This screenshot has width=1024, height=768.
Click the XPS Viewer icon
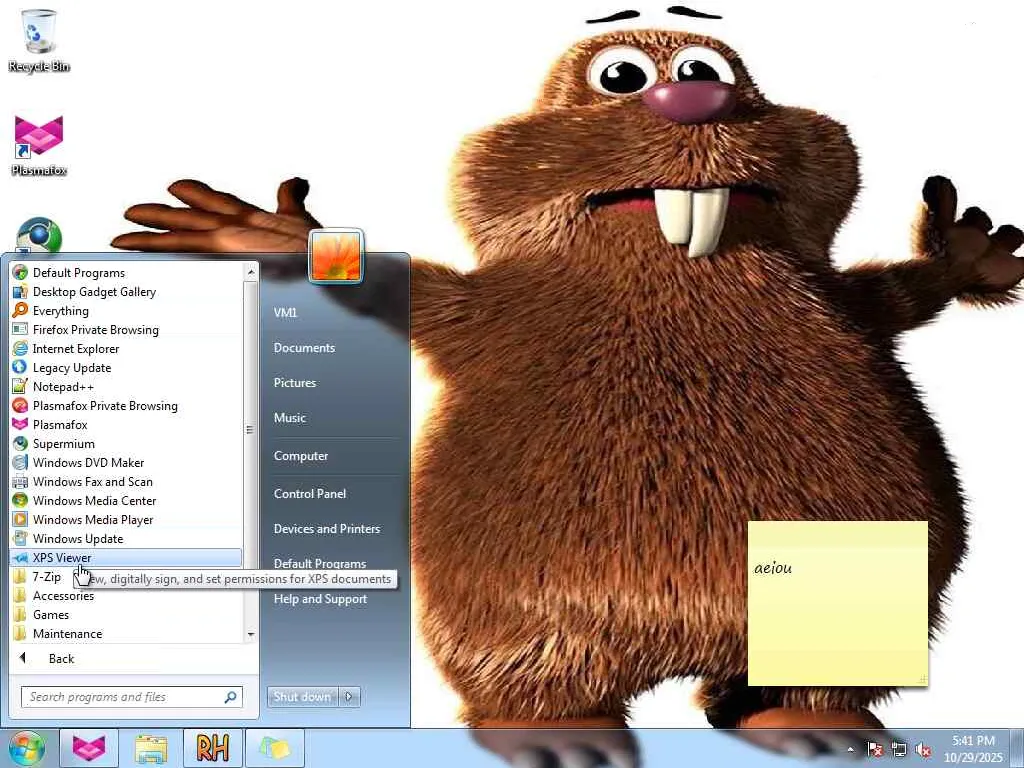(x=20, y=558)
